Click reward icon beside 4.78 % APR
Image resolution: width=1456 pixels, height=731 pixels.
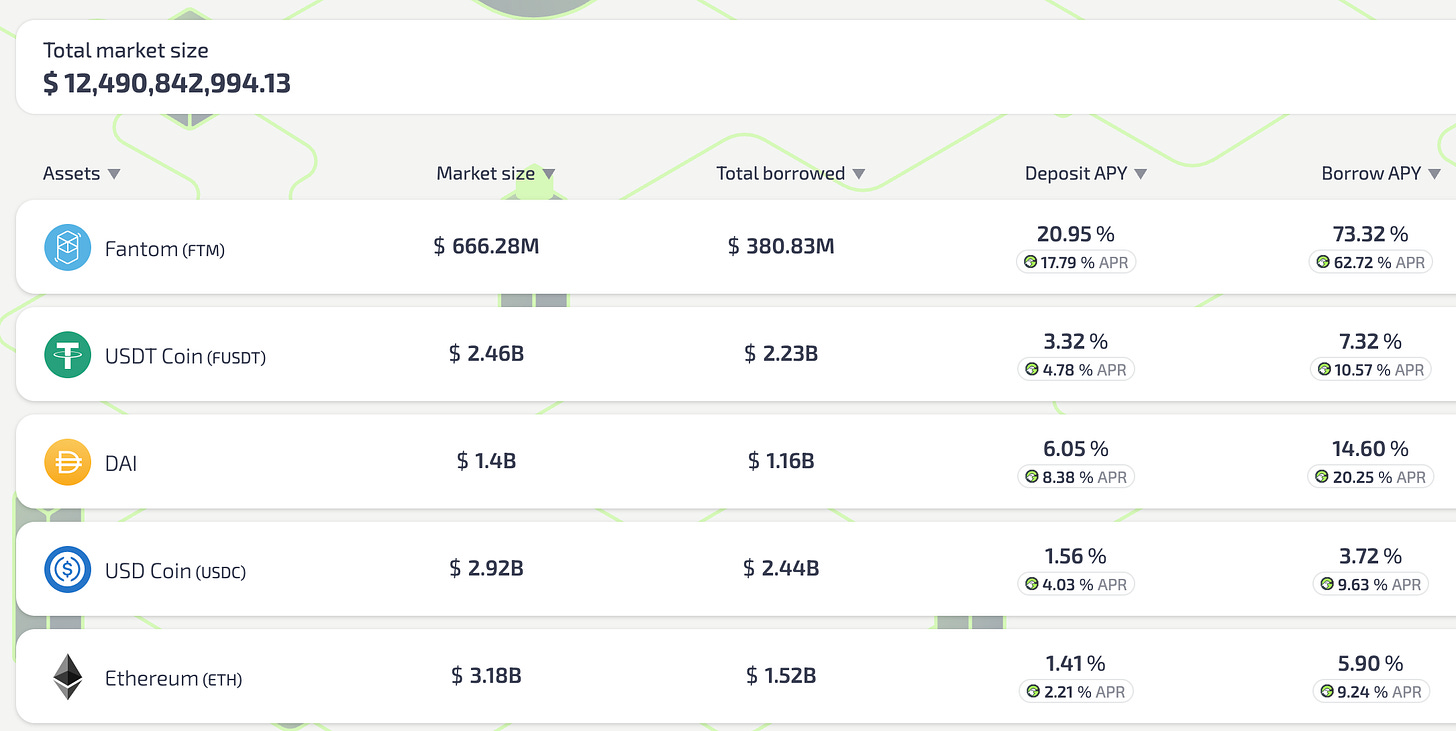coord(1033,370)
